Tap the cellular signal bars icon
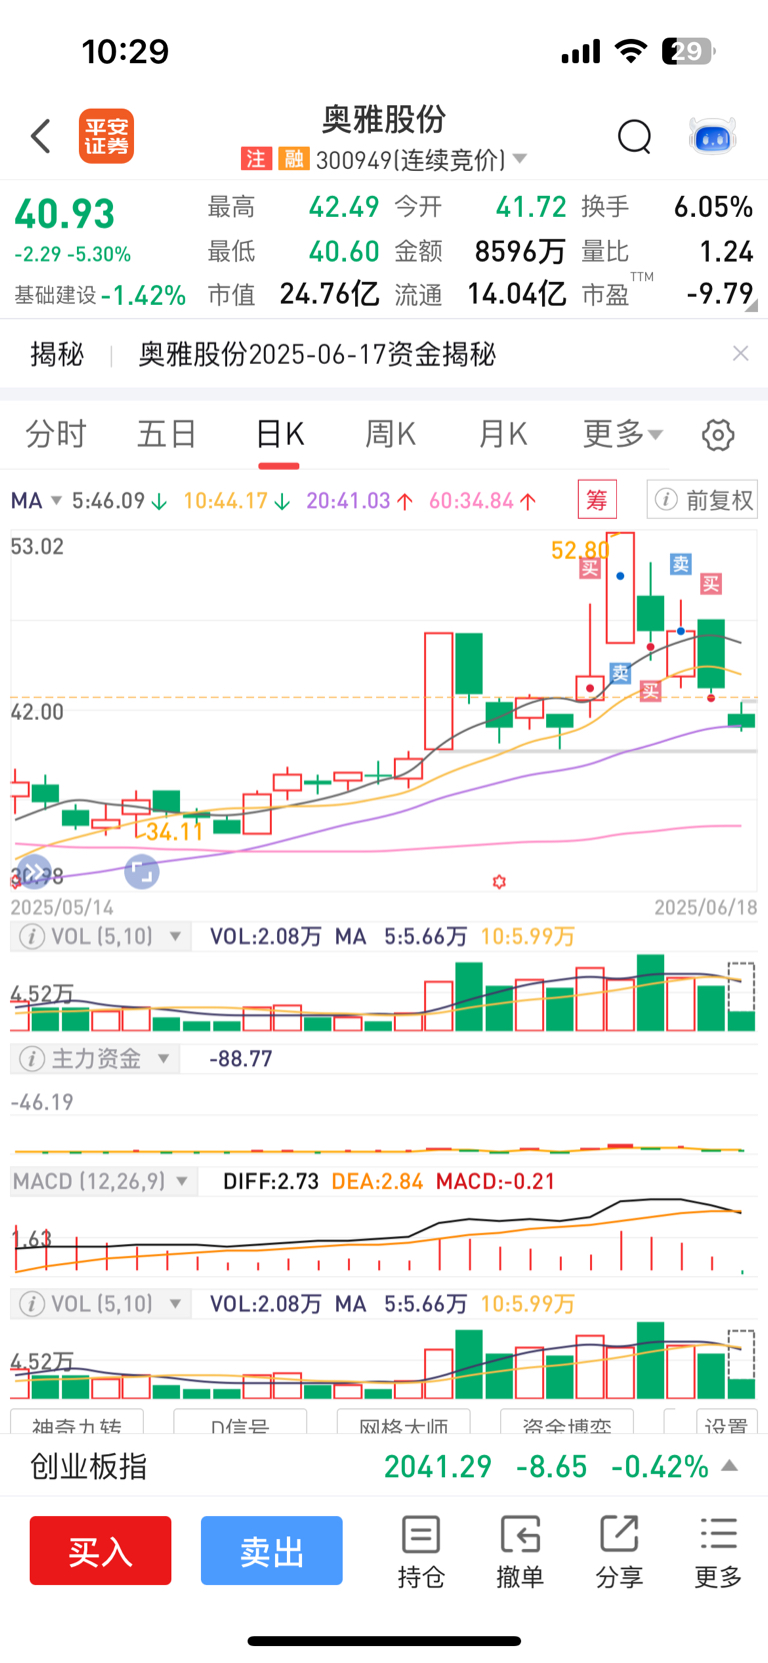The height and width of the screenshot is (1663, 768). [581, 52]
